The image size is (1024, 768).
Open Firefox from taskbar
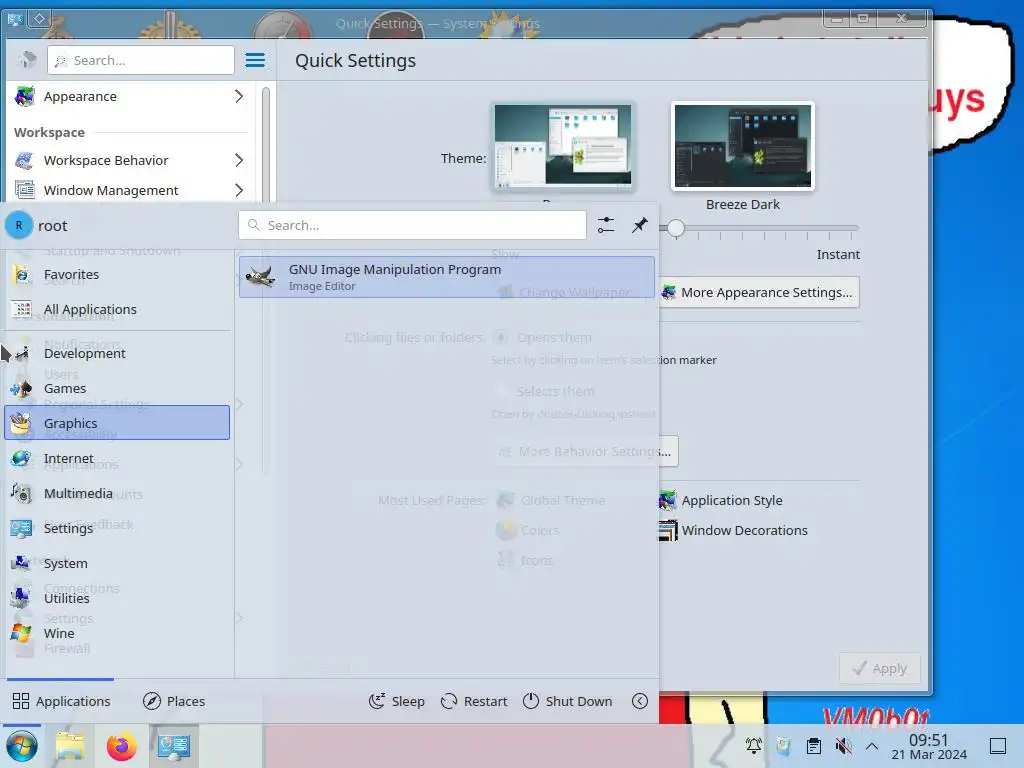click(x=121, y=746)
